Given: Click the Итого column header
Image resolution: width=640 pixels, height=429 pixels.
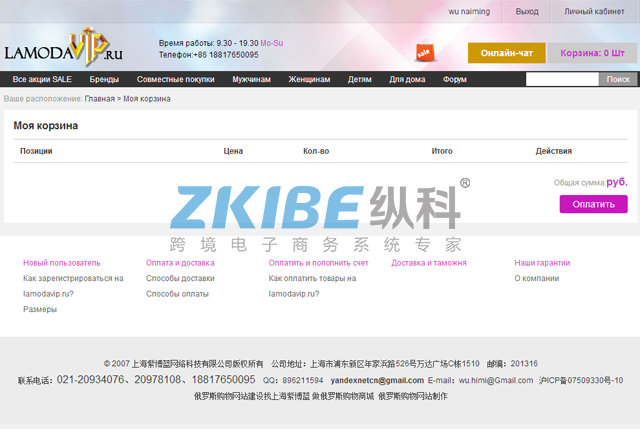Looking at the screenshot, I should pyautogui.click(x=442, y=151).
